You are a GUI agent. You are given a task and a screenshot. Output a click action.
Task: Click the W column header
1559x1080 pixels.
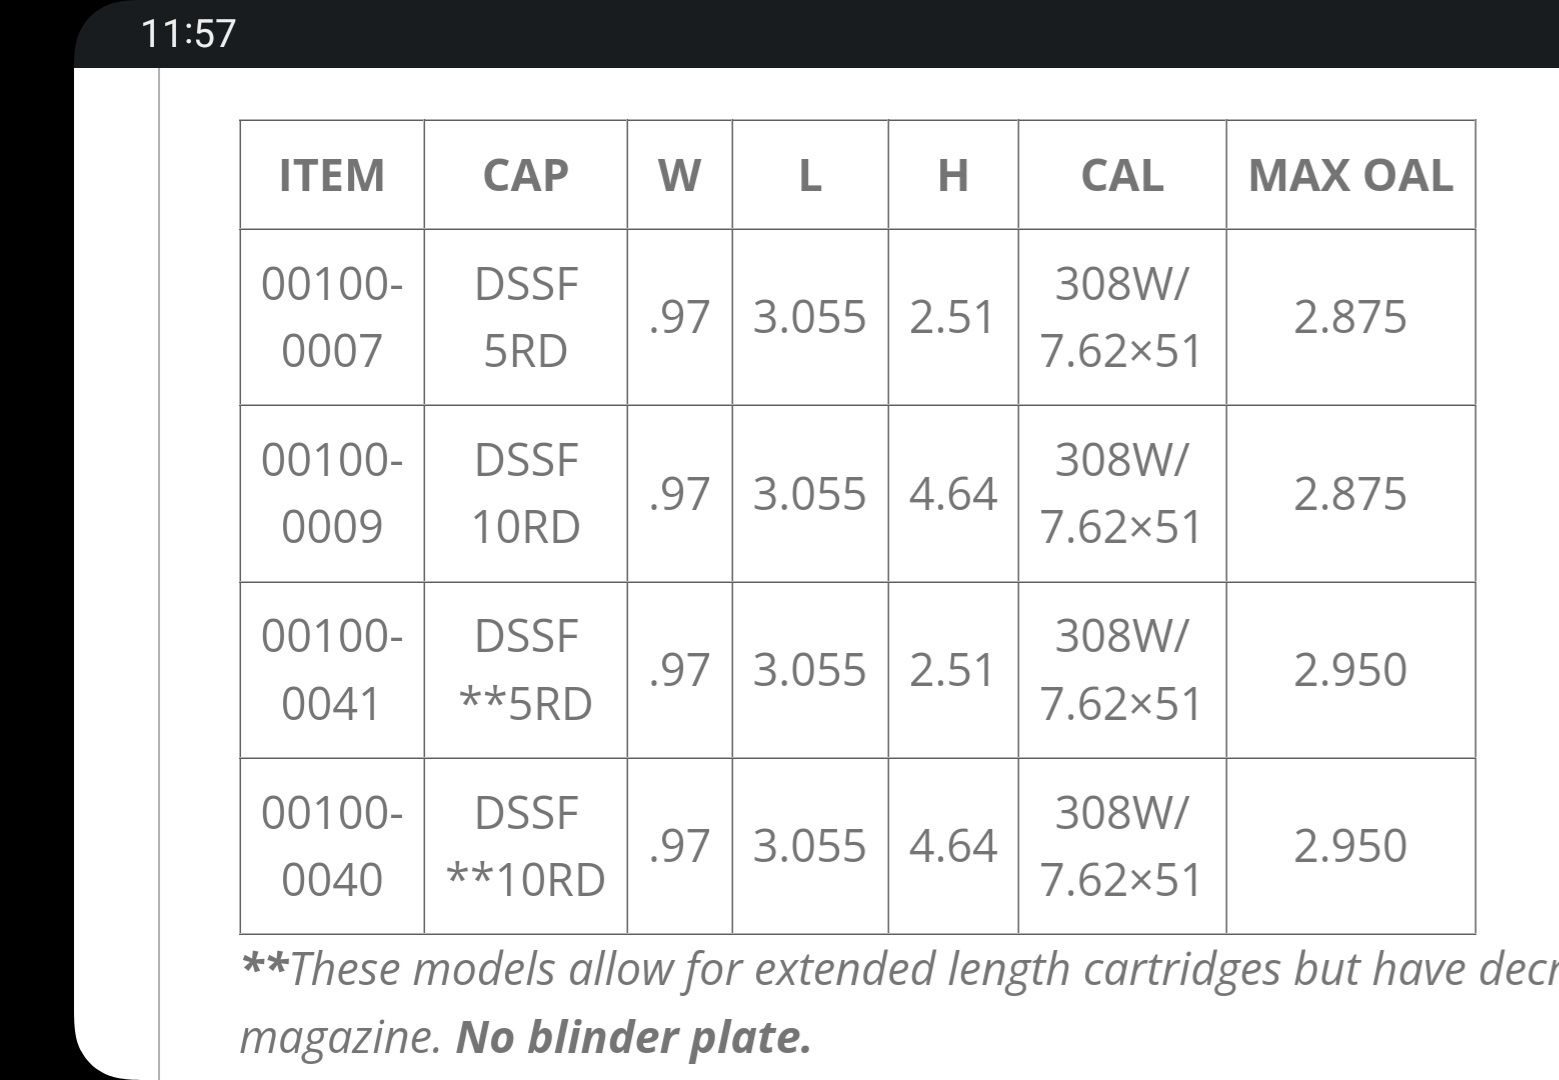680,175
